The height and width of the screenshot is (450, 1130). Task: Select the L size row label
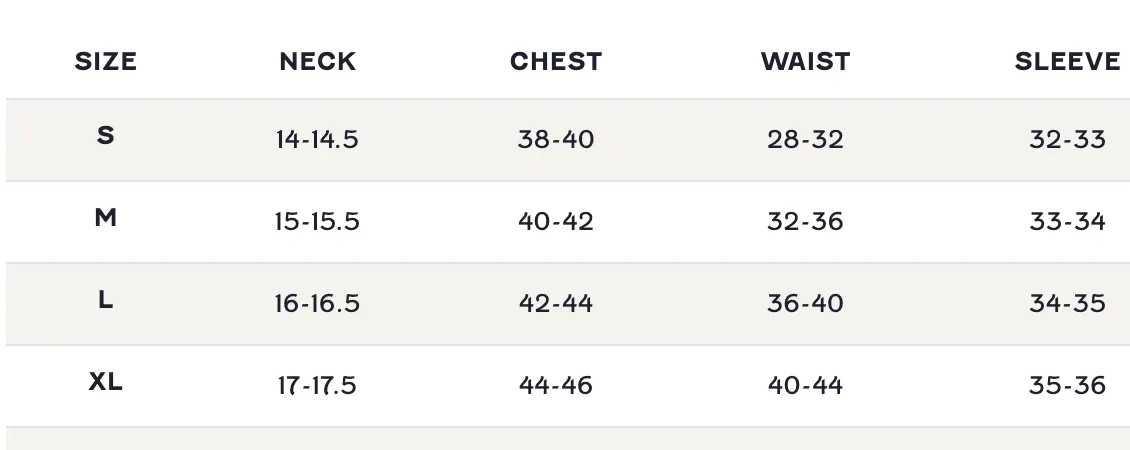[x=105, y=299]
